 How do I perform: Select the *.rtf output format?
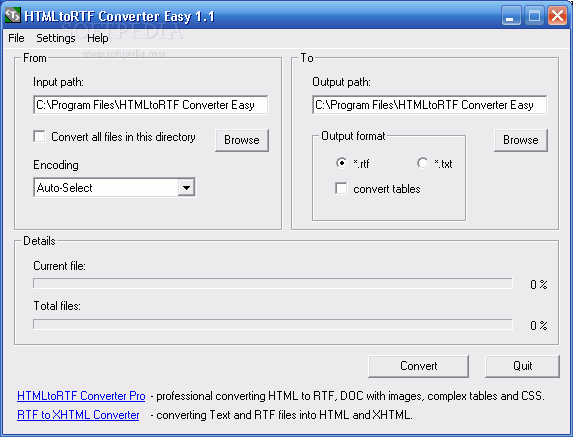(341, 163)
